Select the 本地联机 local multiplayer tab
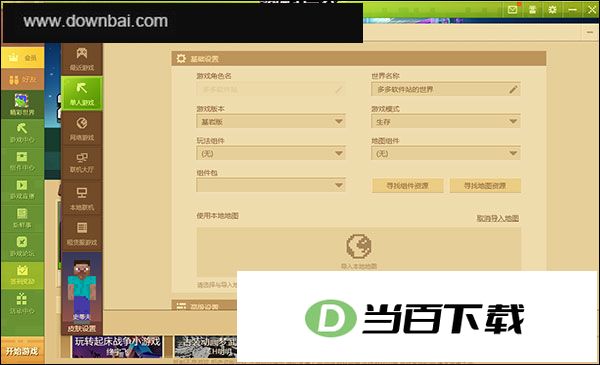 coord(82,198)
